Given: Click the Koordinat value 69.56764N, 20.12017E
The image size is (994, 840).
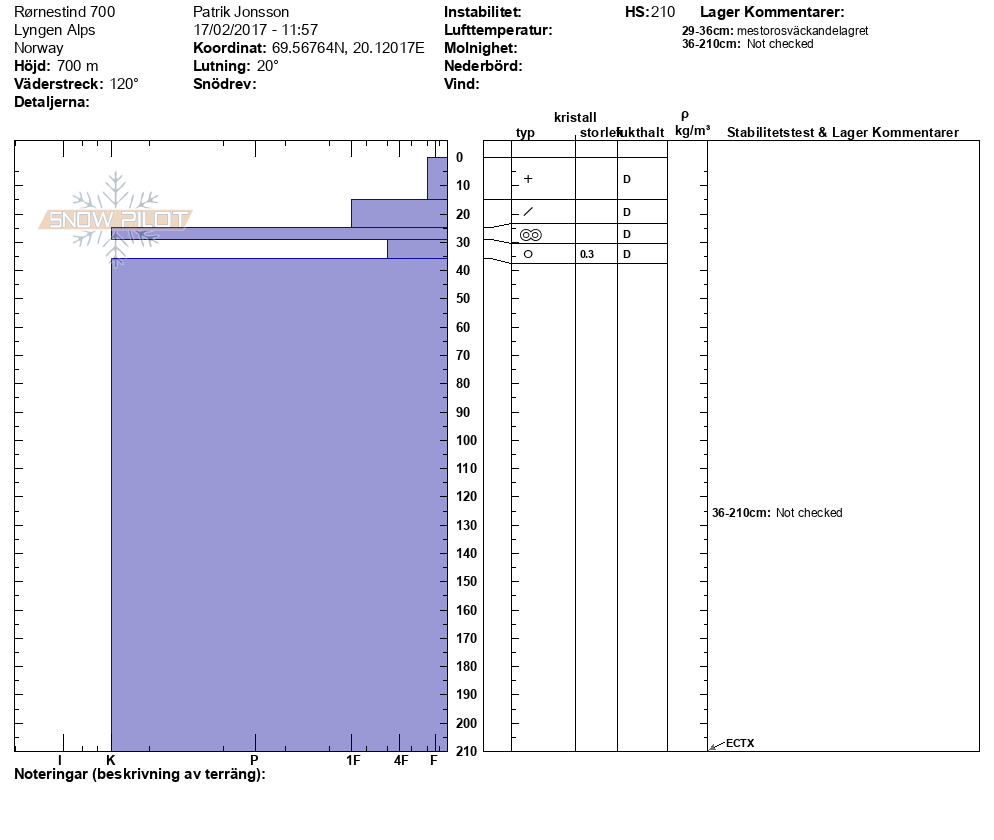Looking at the screenshot, I should coord(348,48).
